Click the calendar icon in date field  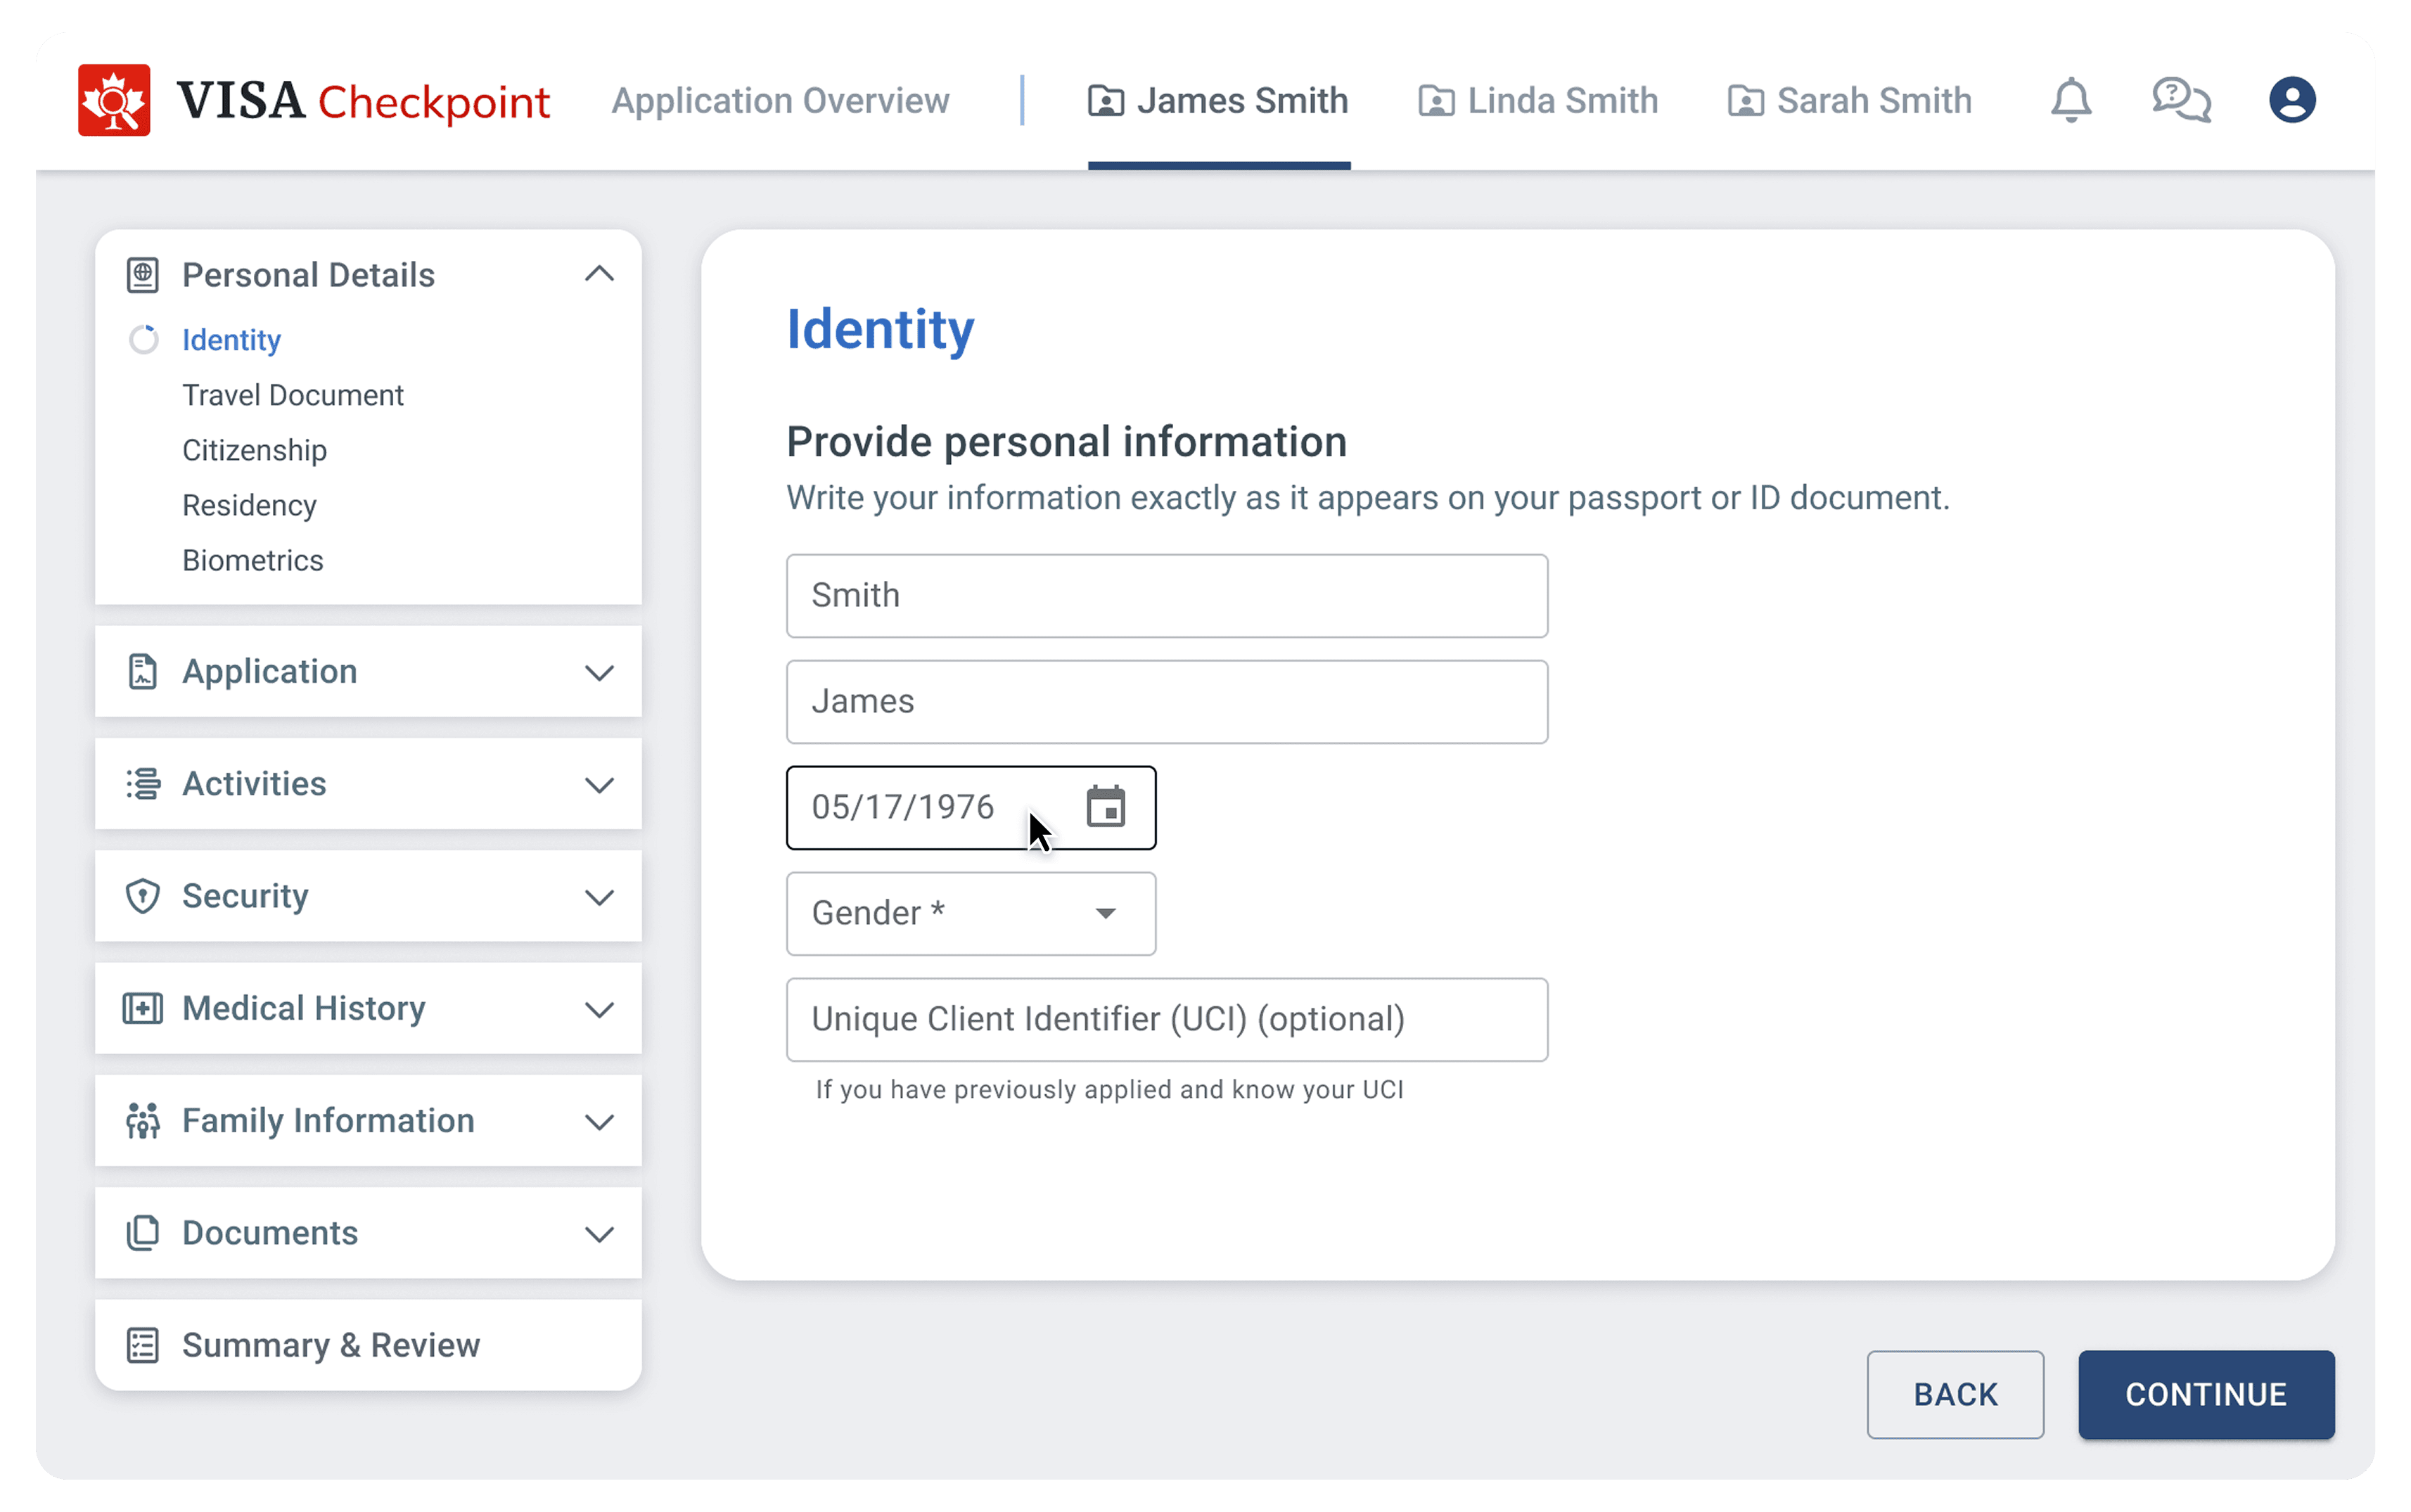click(x=1105, y=807)
